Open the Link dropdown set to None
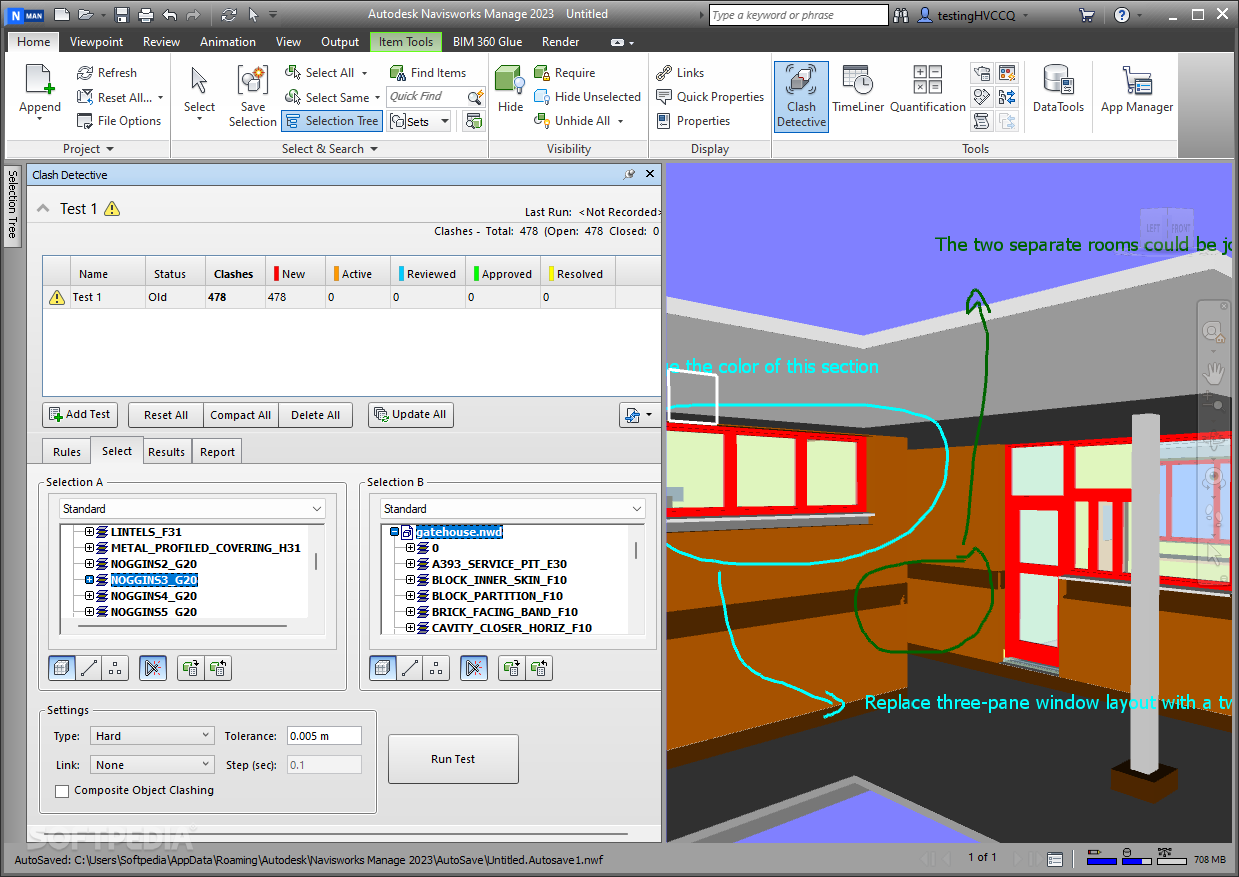1239x877 pixels. coord(152,765)
